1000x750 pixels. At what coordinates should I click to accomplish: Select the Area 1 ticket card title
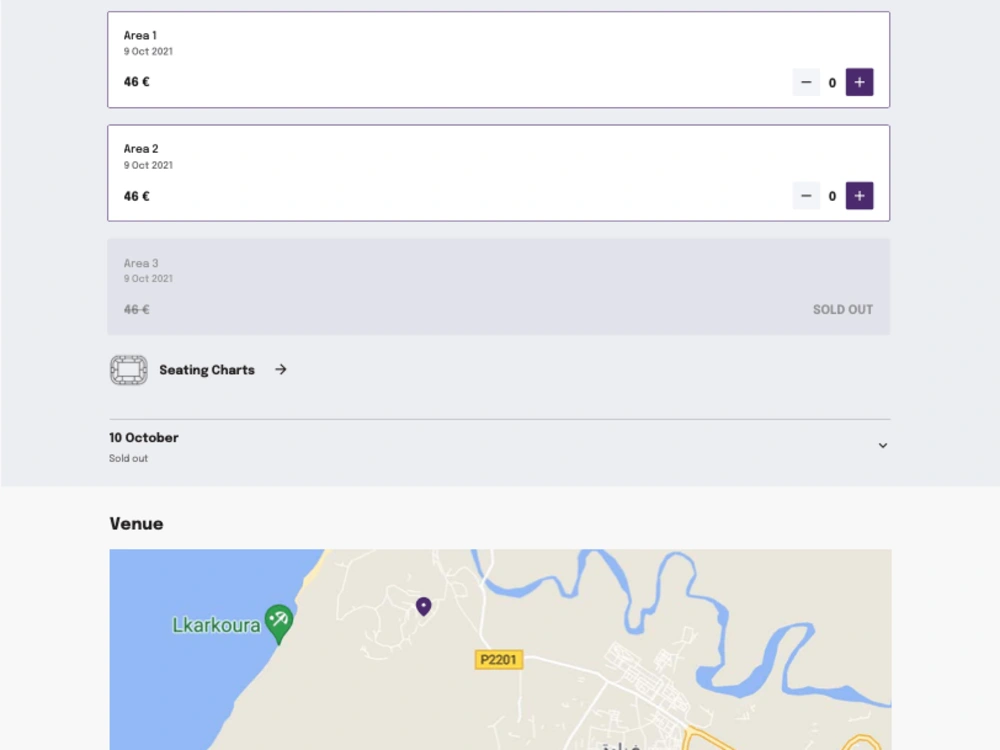[140, 36]
